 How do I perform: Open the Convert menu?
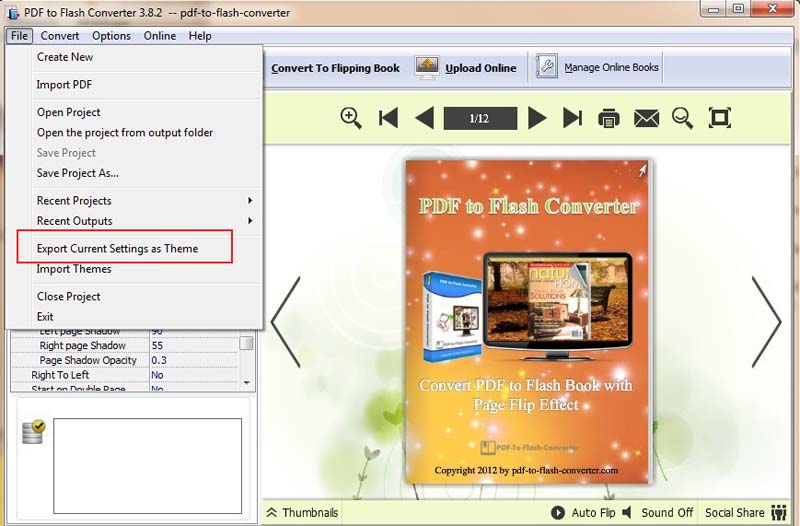(x=60, y=36)
